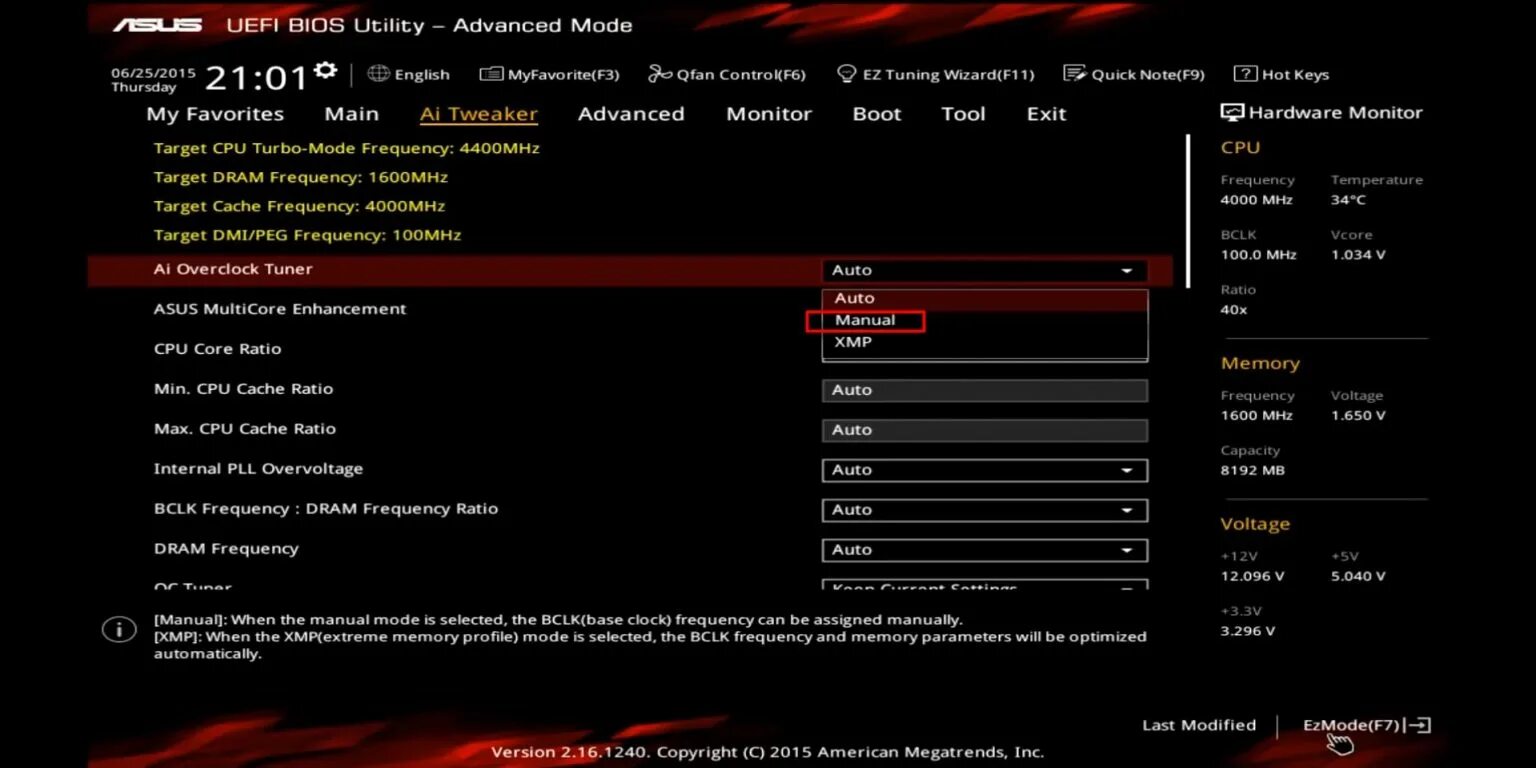This screenshot has width=1536, height=768.
Task: Open the Monitor tab
Action: [769, 114]
